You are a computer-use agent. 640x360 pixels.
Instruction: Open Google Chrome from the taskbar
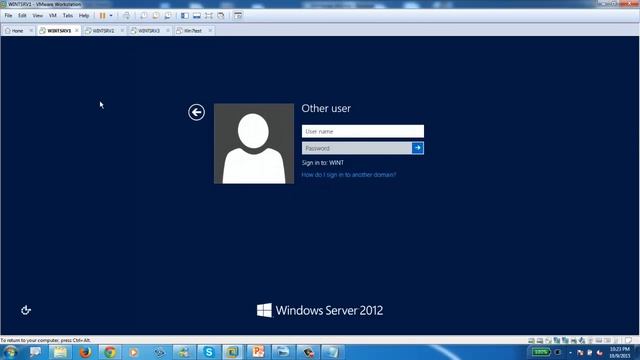(x=110, y=352)
